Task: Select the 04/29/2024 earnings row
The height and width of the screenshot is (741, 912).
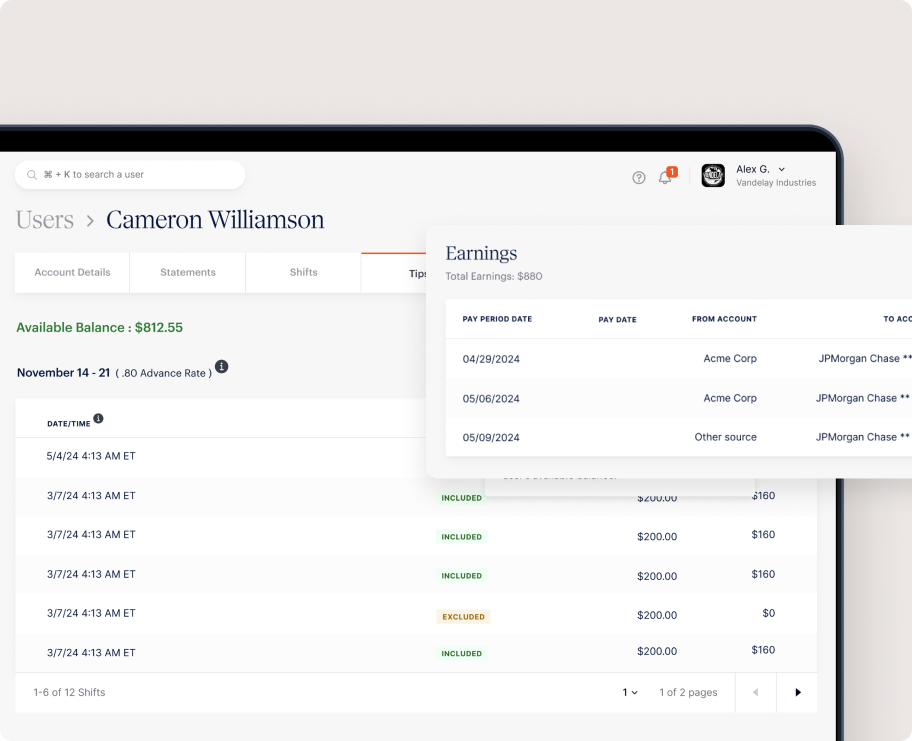Action: click(679, 359)
